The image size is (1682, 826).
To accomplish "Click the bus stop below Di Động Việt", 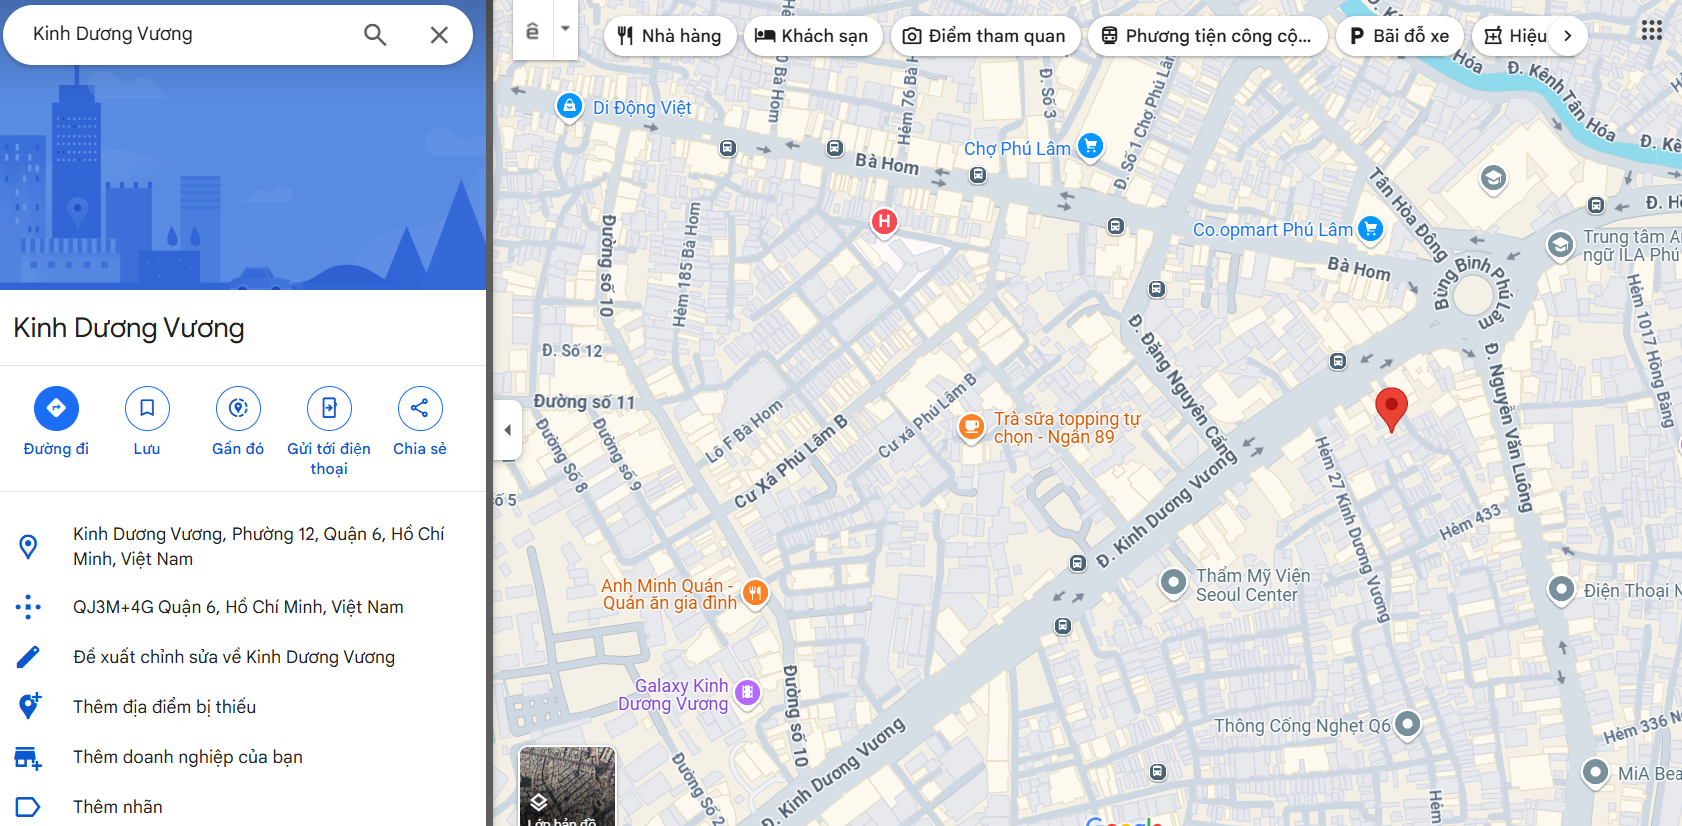I will coord(728,148).
